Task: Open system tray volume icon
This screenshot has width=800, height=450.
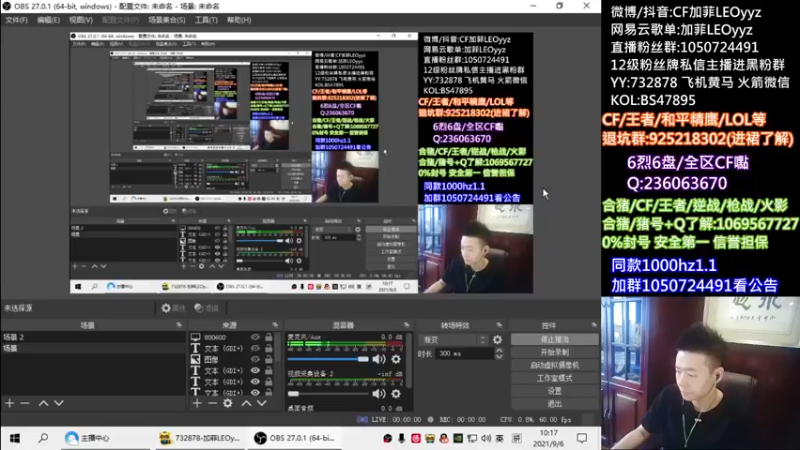Action: coord(486,438)
